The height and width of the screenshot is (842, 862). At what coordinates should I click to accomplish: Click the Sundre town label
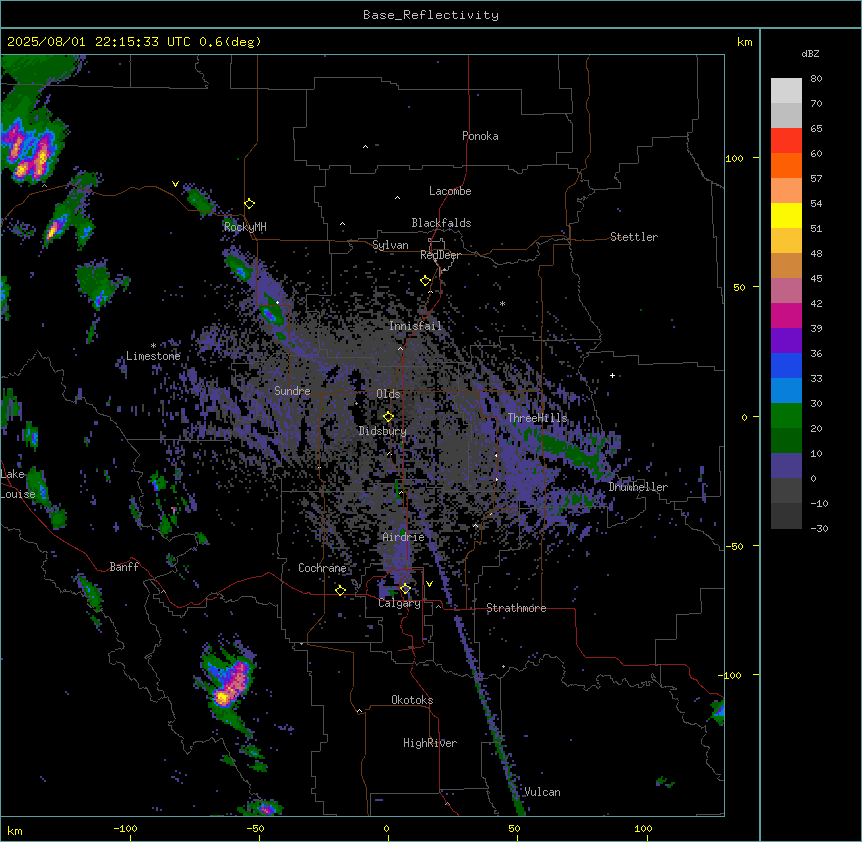[292, 391]
